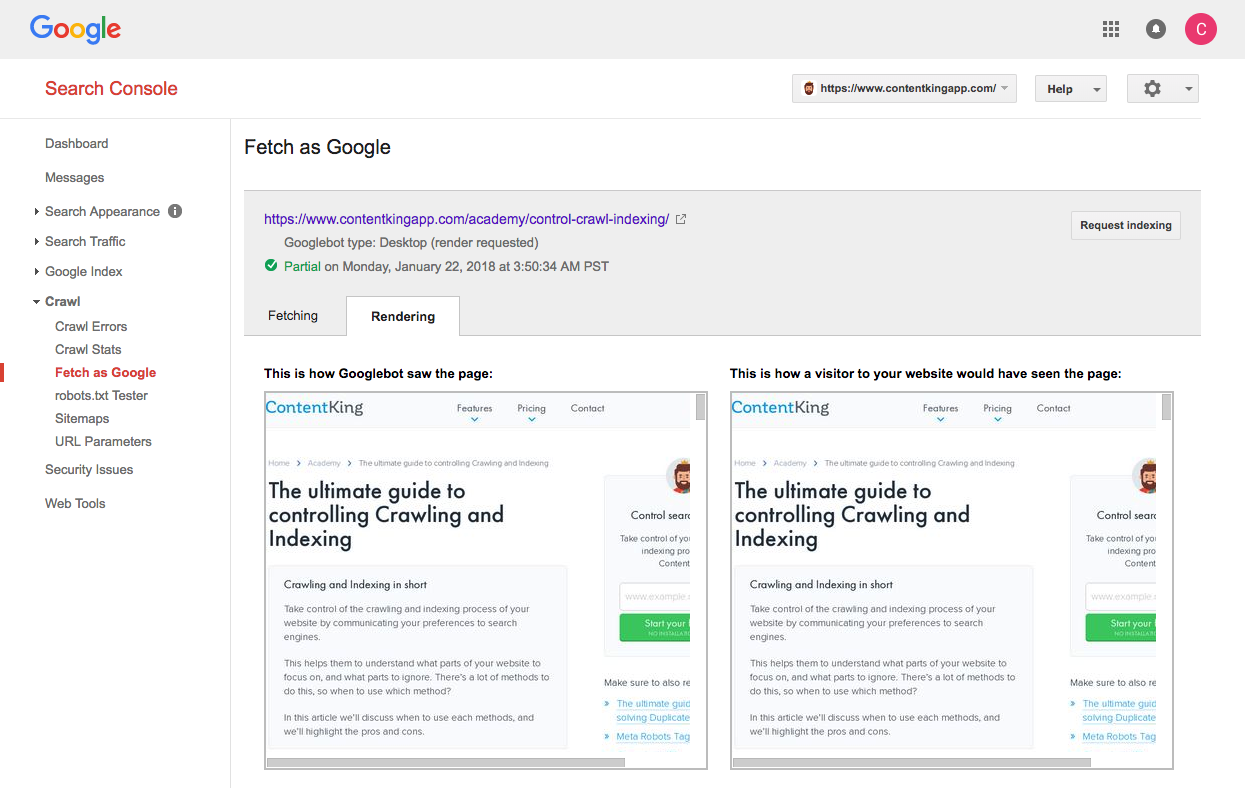1245x788 pixels.
Task: Open the robots.txt Tester
Action: point(101,395)
